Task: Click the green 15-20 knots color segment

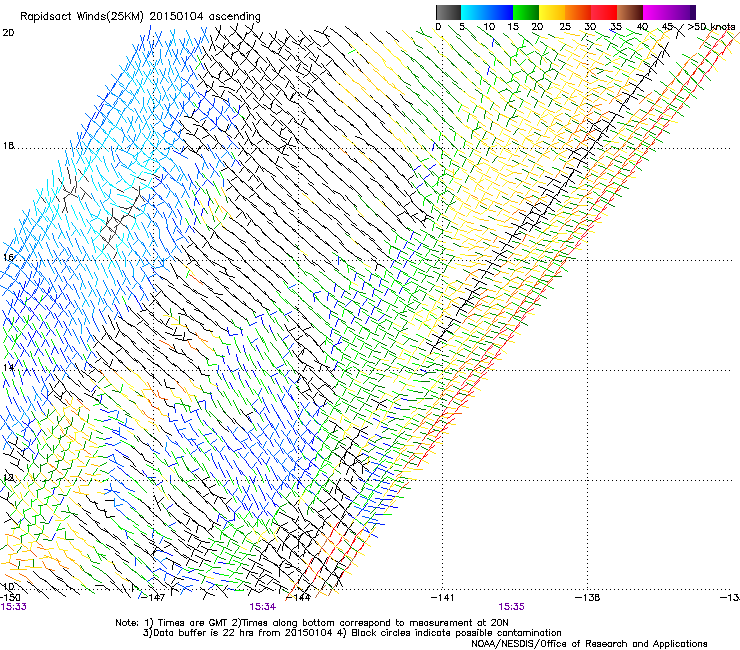Action: 526,12
